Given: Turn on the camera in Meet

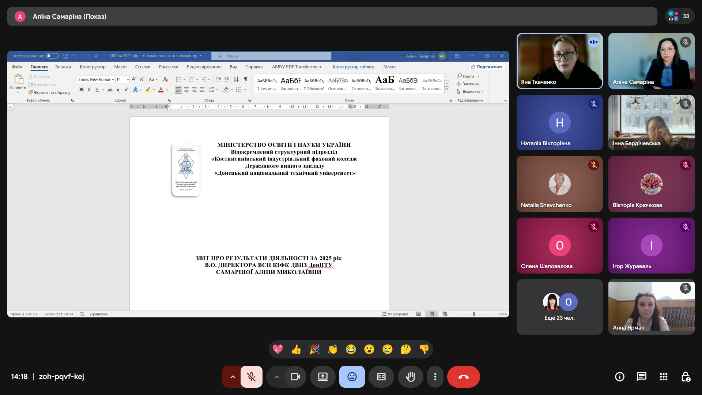Looking at the screenshot, I should click(295, 377).
